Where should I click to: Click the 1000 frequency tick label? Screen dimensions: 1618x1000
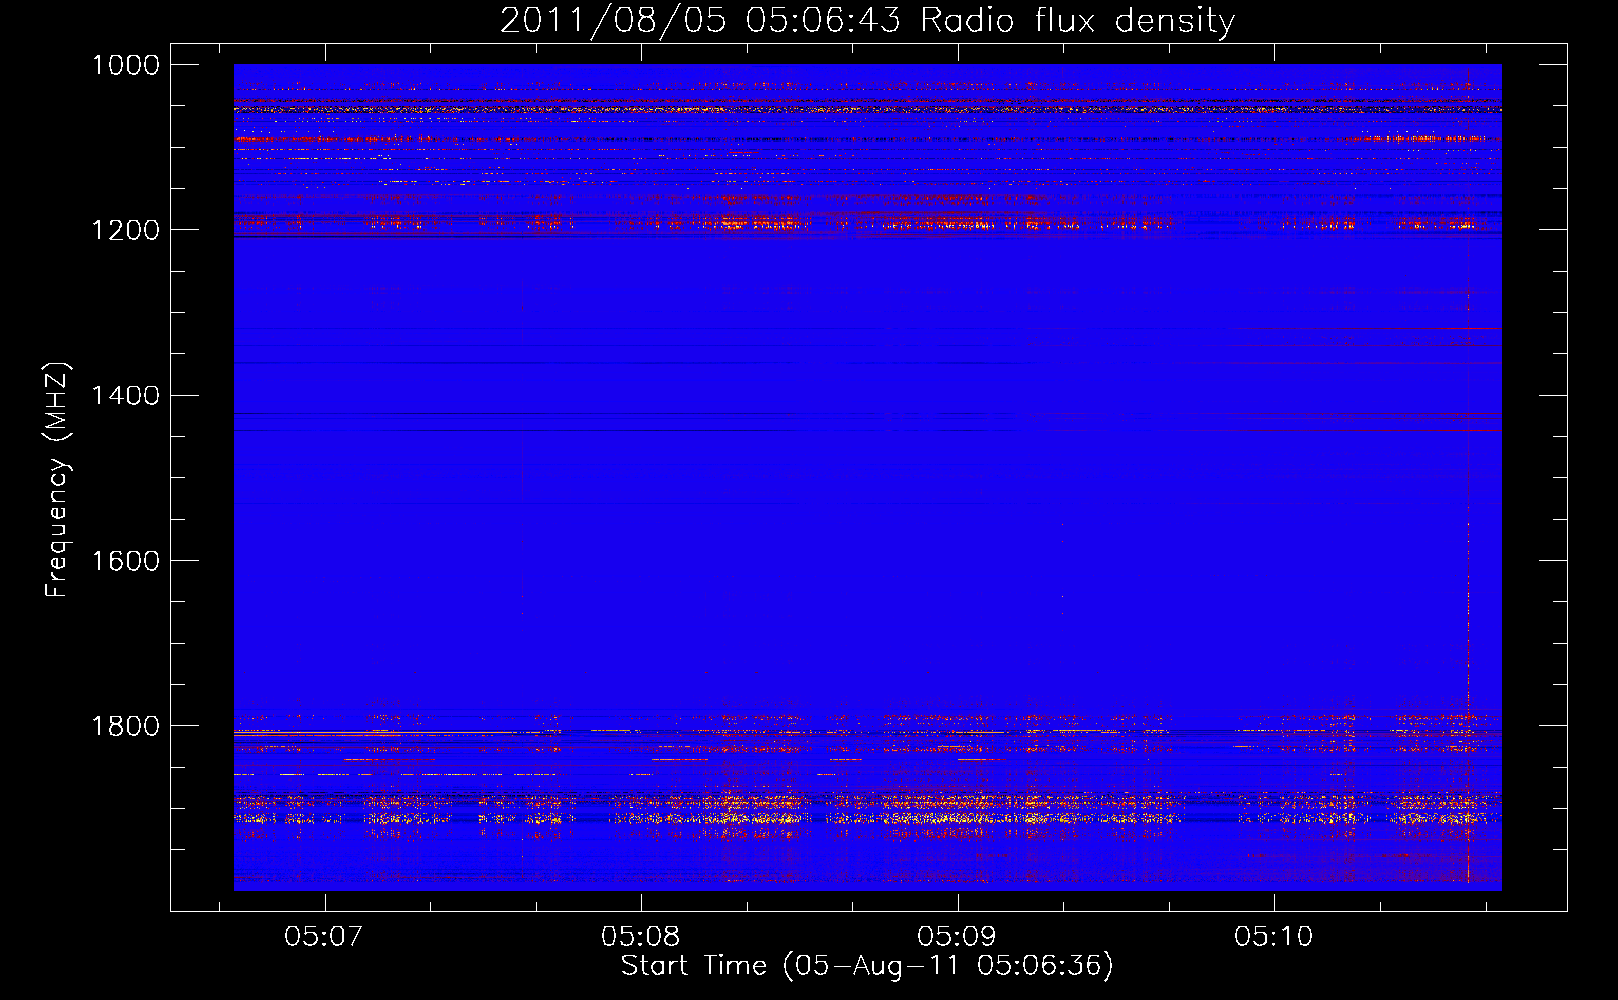coord(125,65)
